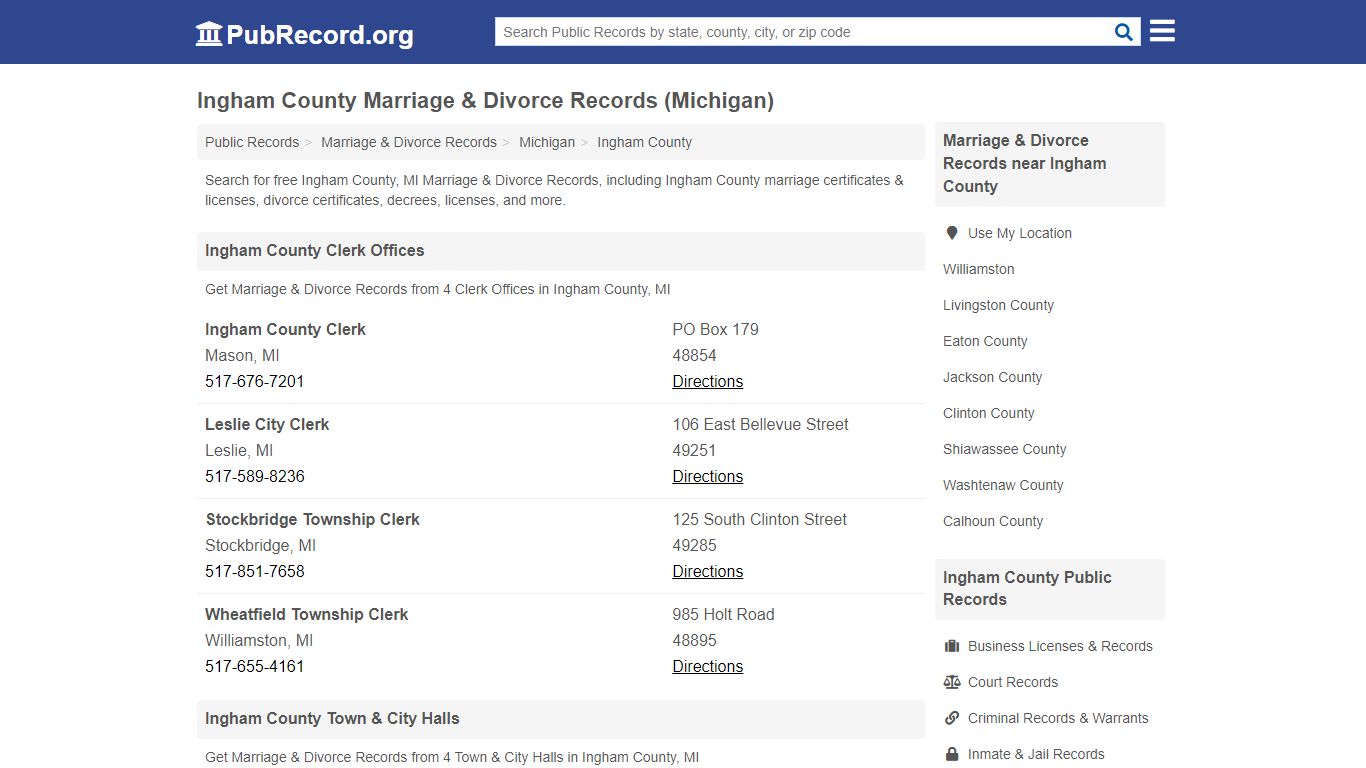Click PO Box 179 address text
Image resolution: width=1366 pixels, height=768 pixels.
(715, 329)
